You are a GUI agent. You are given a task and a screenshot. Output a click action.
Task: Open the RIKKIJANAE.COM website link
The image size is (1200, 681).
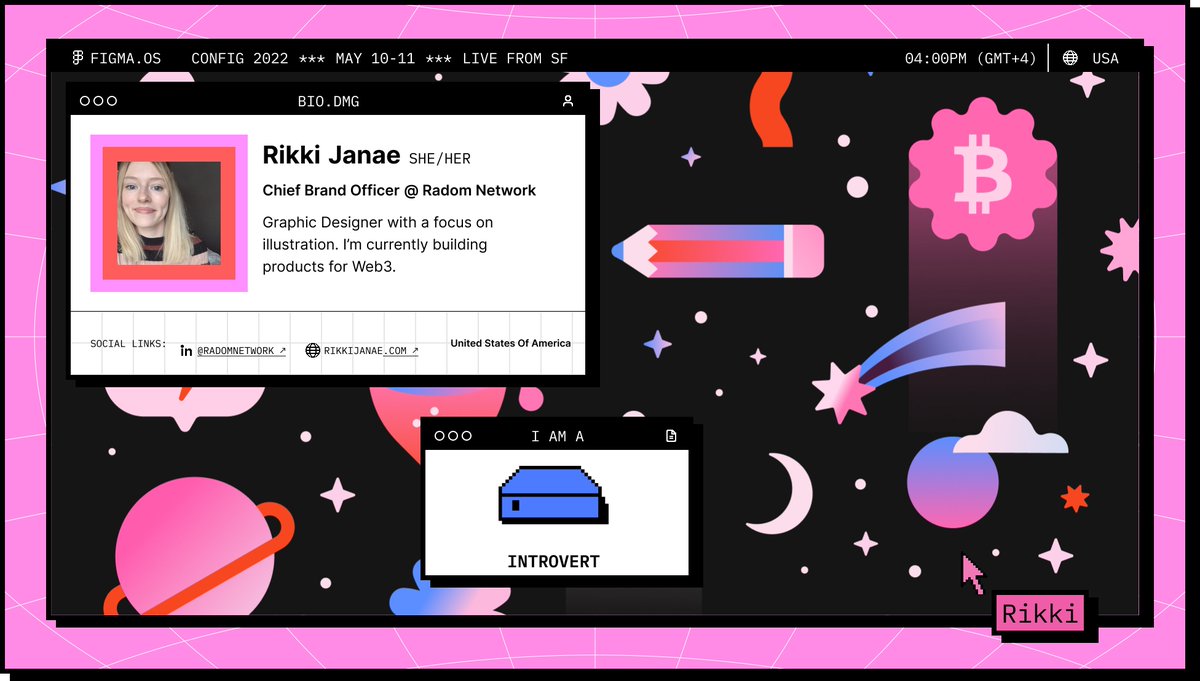point(371,351)
